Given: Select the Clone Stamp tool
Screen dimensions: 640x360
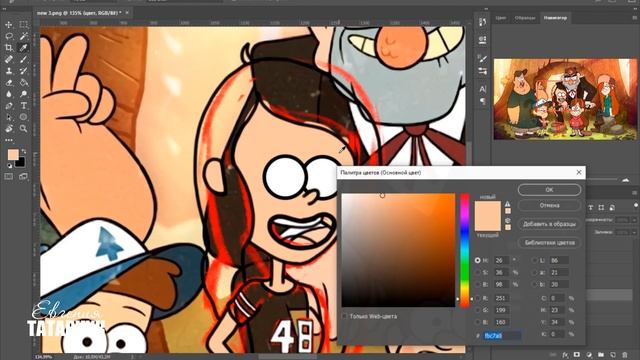Looking at the screenshot, I should (x=9, y=71).
